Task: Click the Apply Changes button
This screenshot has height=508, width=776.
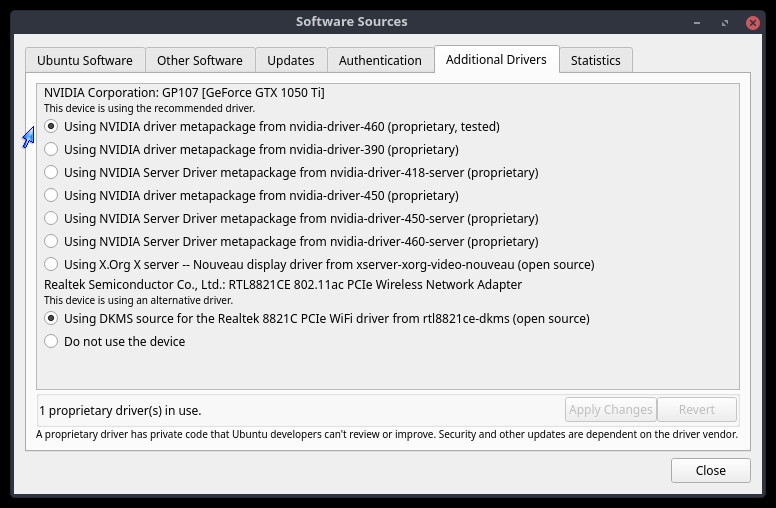Action: (x=610, y=409)
